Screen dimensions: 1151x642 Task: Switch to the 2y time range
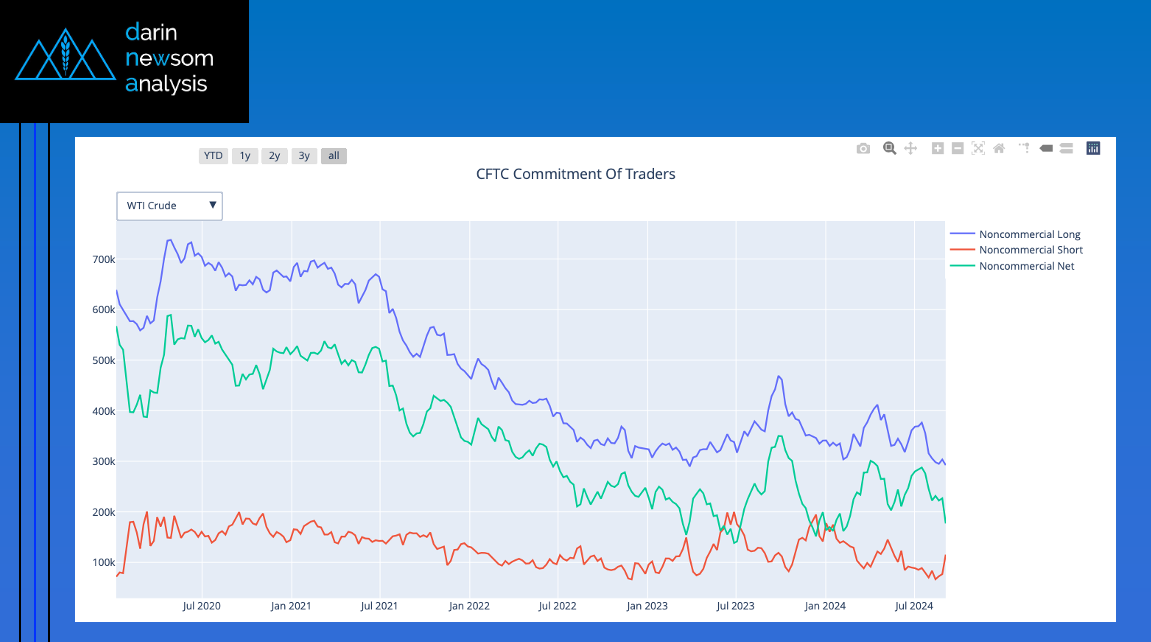tap(274, 156)
